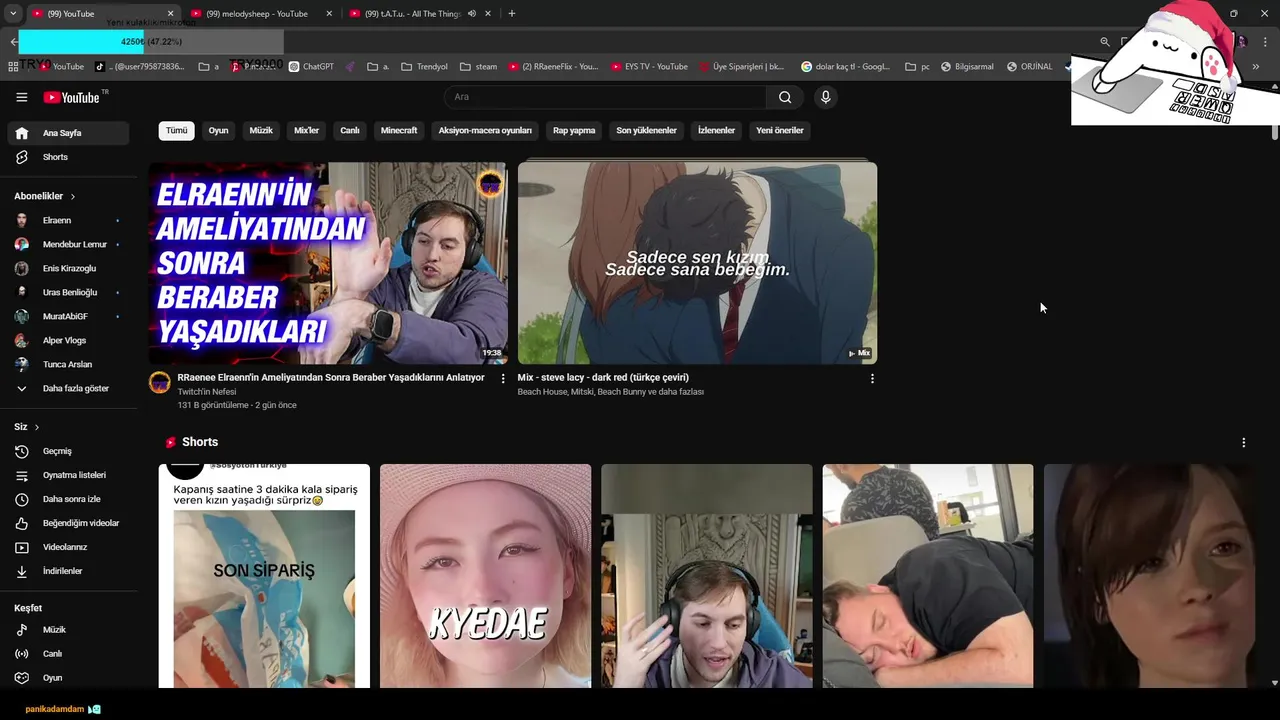The image size is (1280, 720).
Task: Open Daha sonra izle list
Action: (68, 499)
